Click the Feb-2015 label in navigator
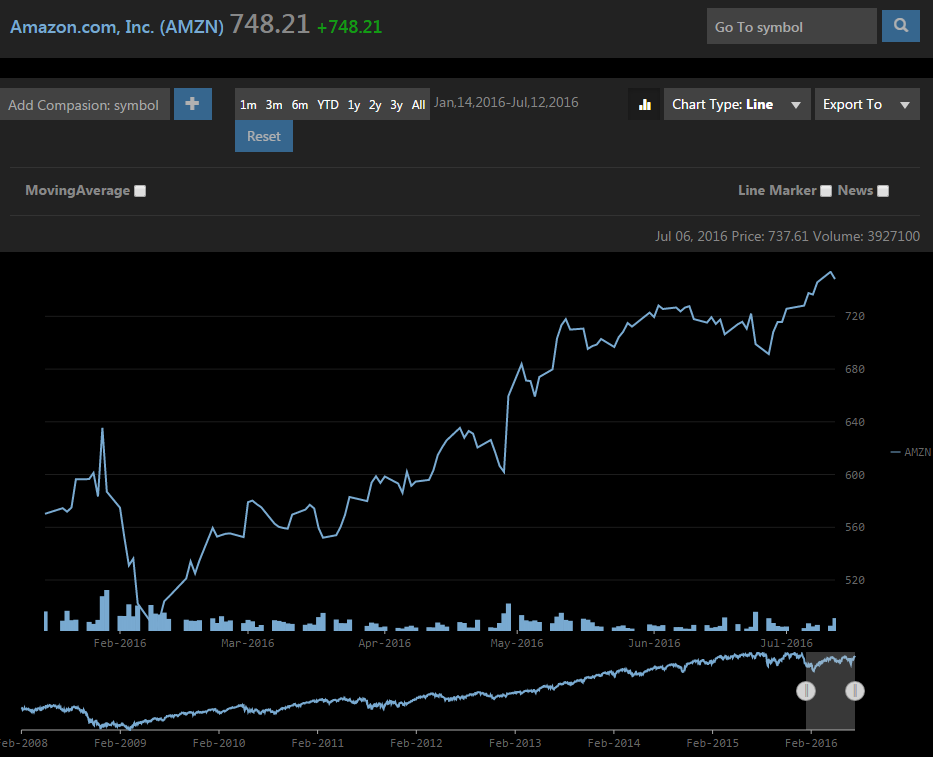The width and height of the screenshot is (933, 757). [x=712, y=743]
